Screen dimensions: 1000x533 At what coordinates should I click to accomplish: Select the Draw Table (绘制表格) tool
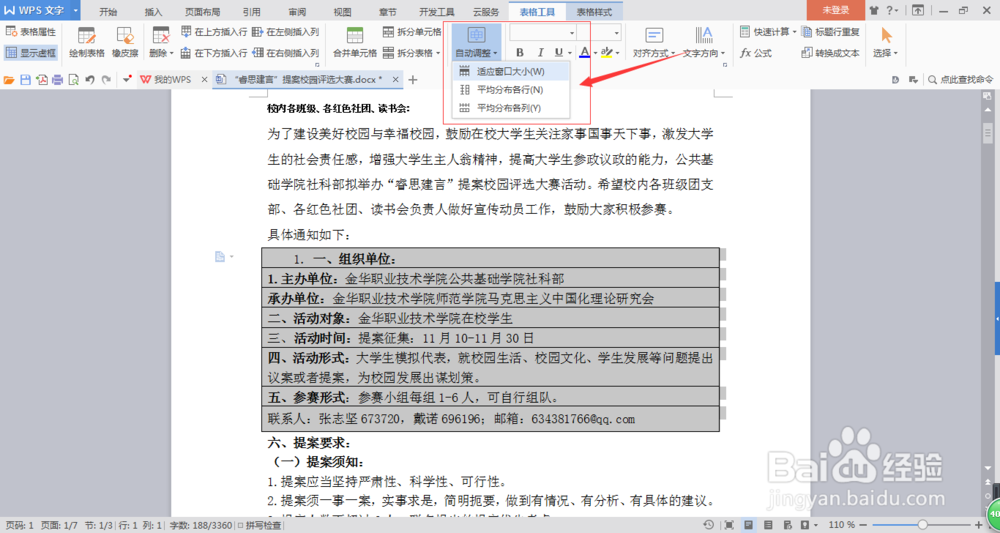click(87, 42)
